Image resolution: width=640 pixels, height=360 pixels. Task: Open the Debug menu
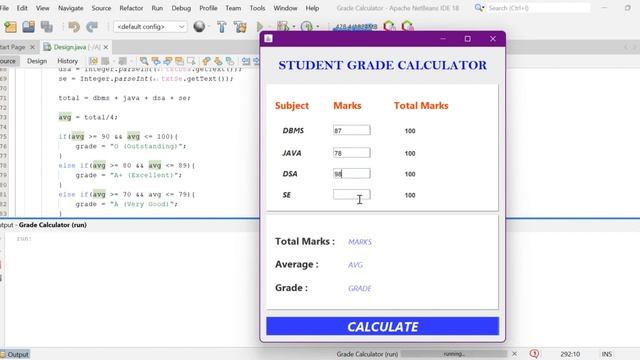pyautogui.click(x=181, y=8)
